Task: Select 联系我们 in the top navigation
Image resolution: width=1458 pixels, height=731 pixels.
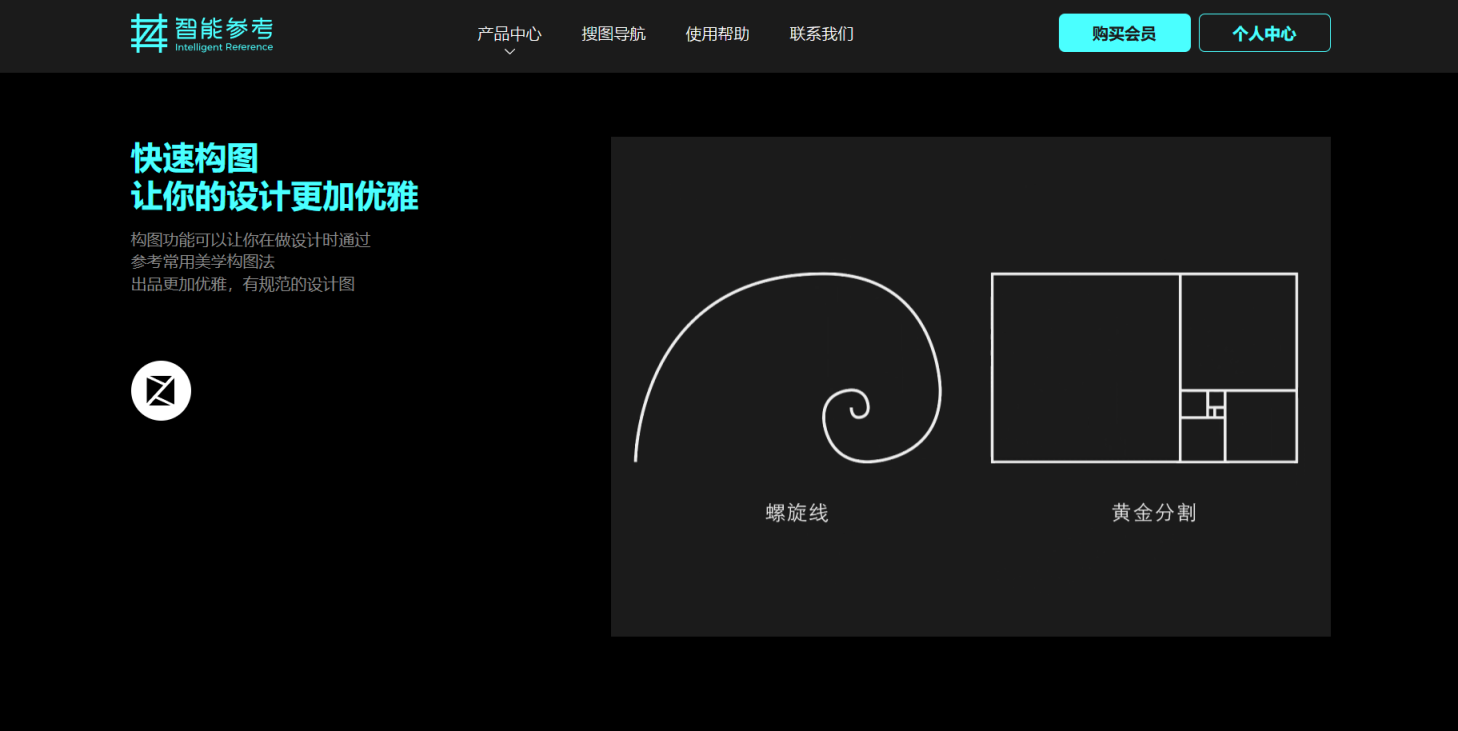Action: point(821,34)
